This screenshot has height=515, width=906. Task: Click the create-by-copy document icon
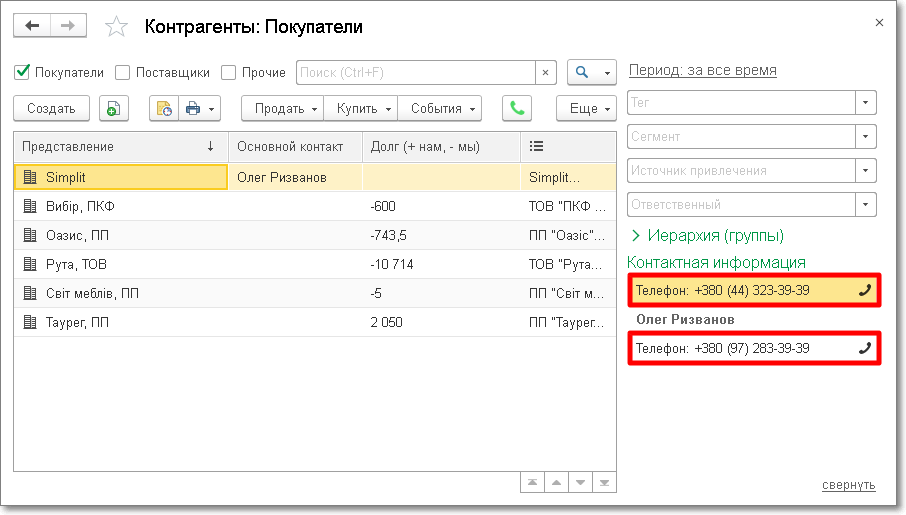click(114, 108)
